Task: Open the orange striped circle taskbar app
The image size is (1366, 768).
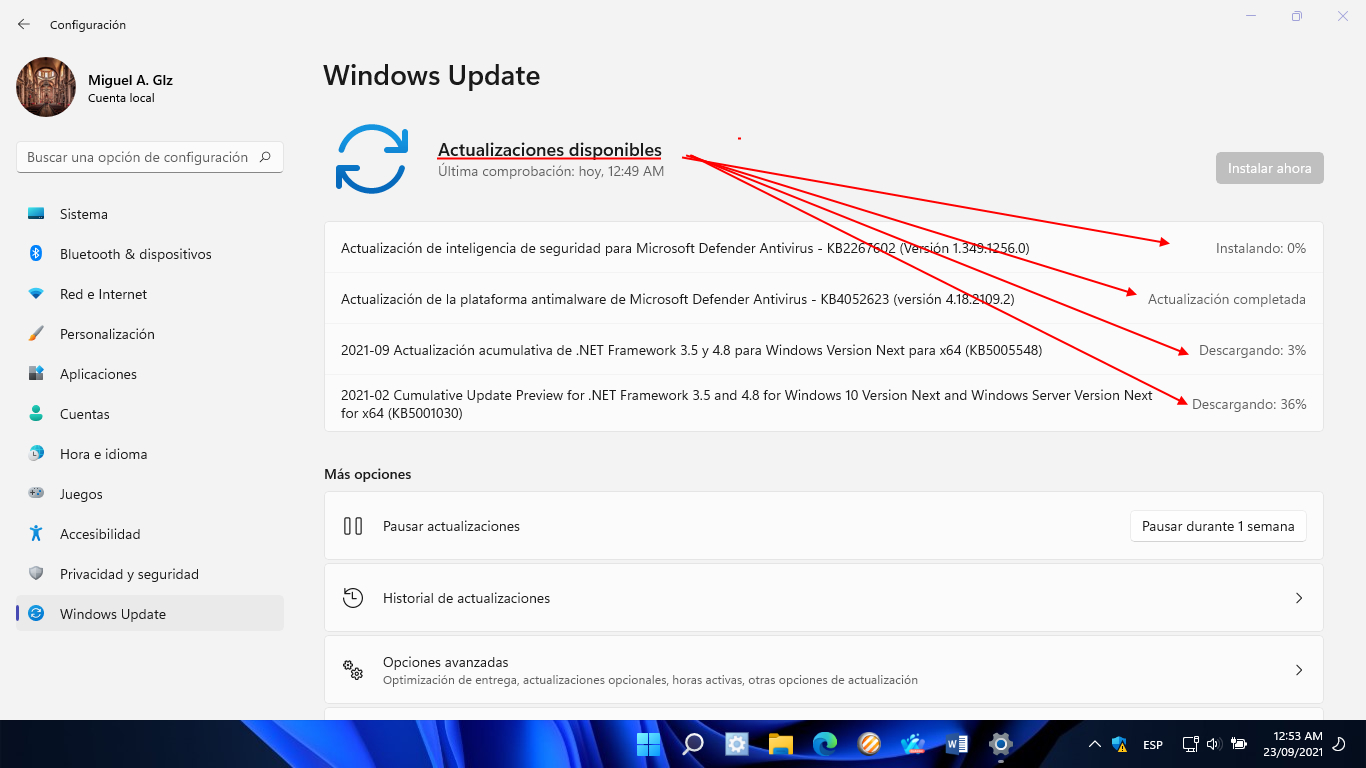Action: [x=869, y=744]
